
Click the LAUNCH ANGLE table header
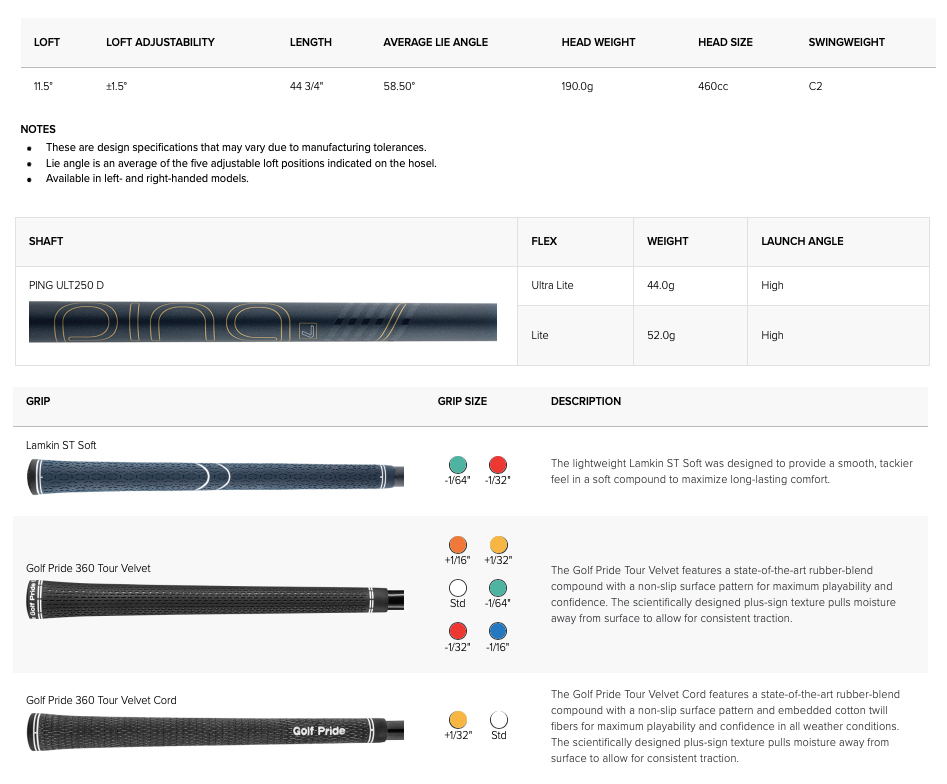[x=802, y=242]
